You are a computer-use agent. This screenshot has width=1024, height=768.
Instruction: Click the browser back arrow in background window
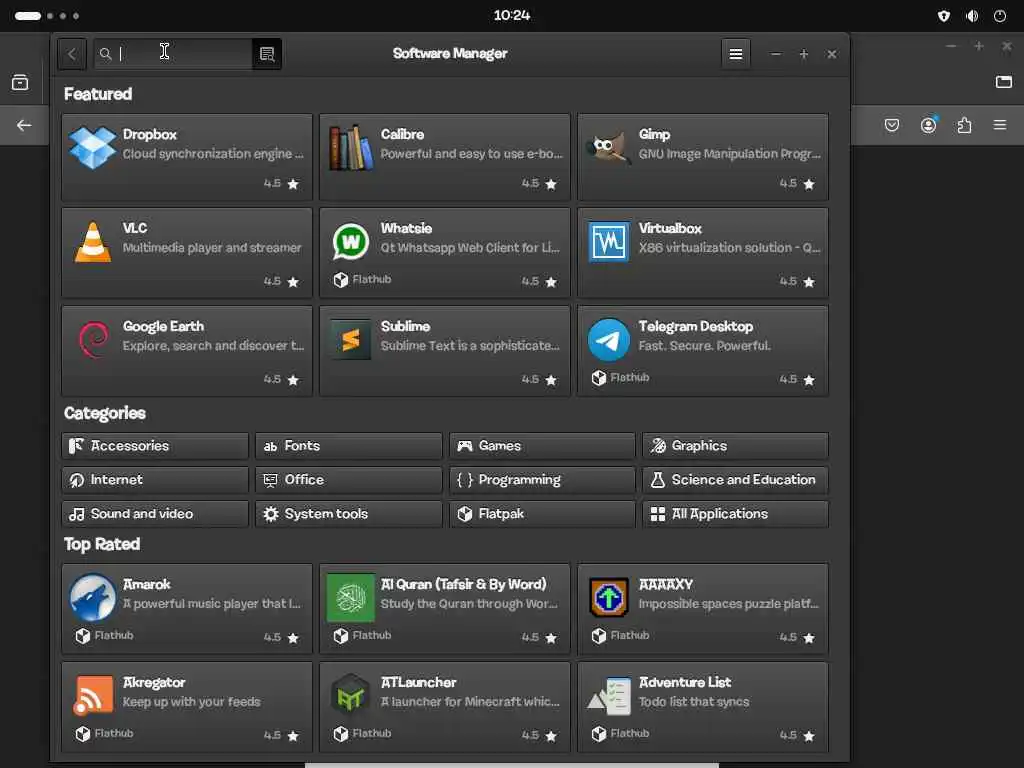(24, 125)
